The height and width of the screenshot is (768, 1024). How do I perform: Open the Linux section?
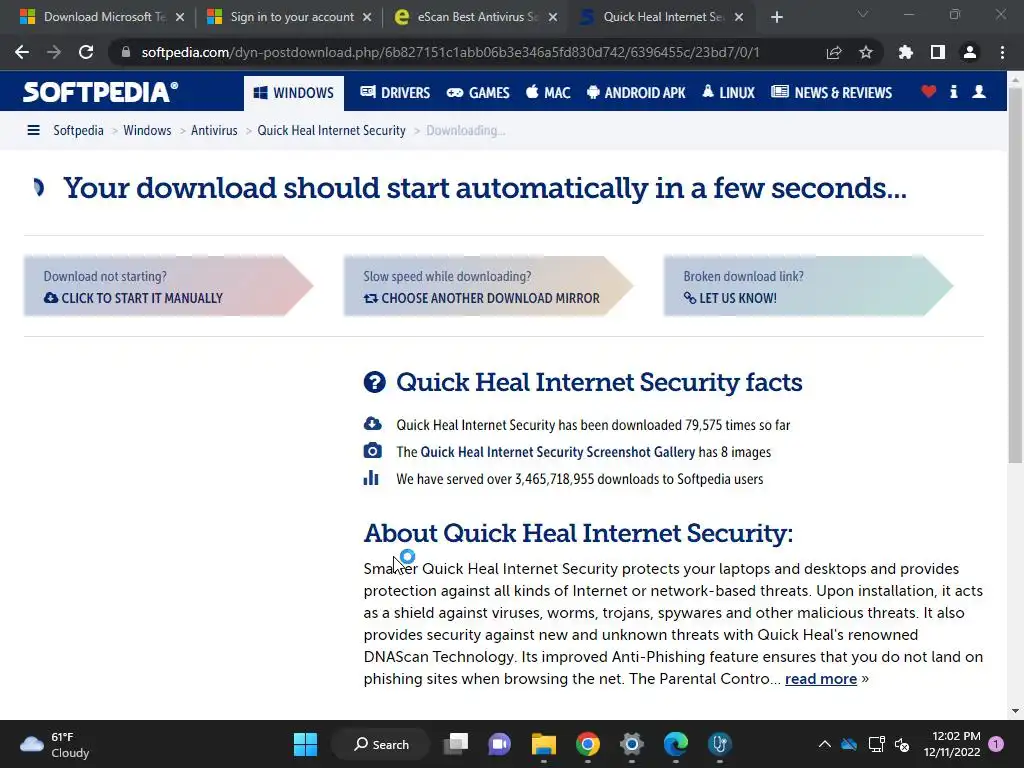728,93
